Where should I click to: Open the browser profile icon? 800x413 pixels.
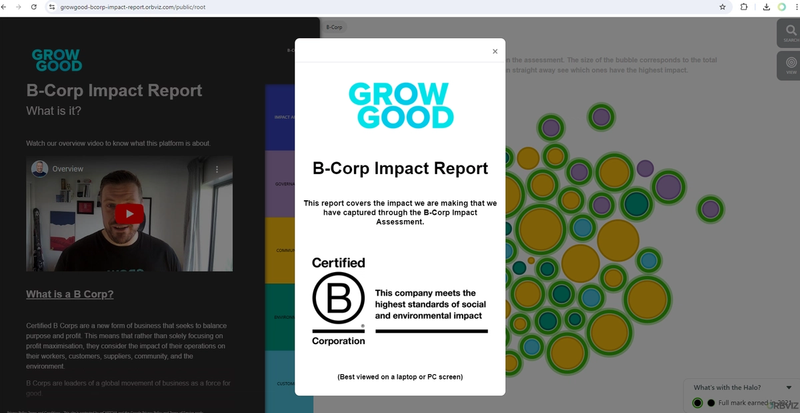[x=782, y=7]
